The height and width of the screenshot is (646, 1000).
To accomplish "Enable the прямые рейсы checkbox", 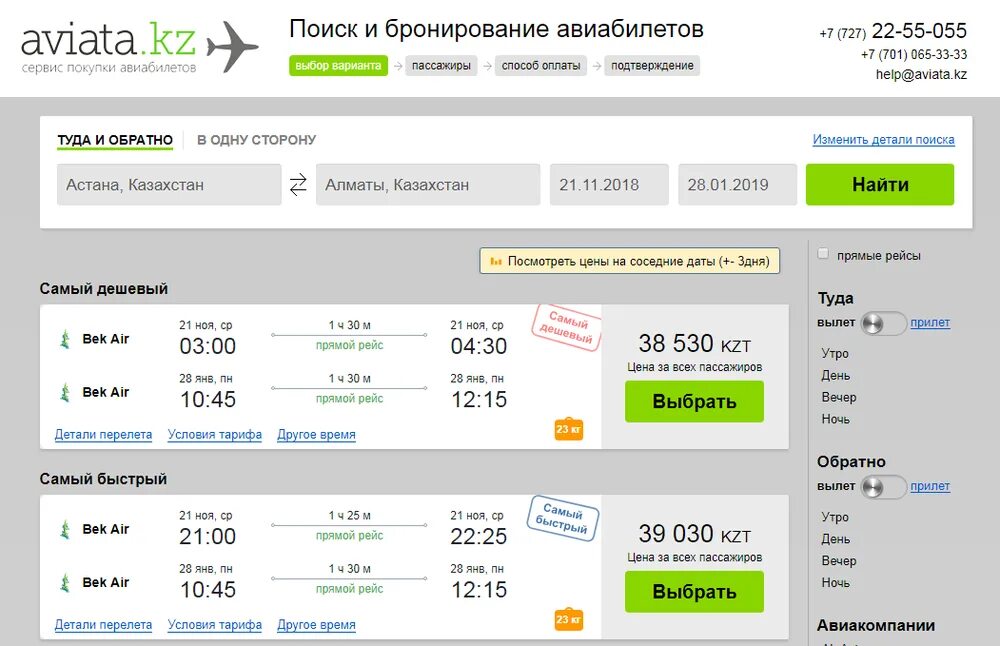I will (823, 254).
